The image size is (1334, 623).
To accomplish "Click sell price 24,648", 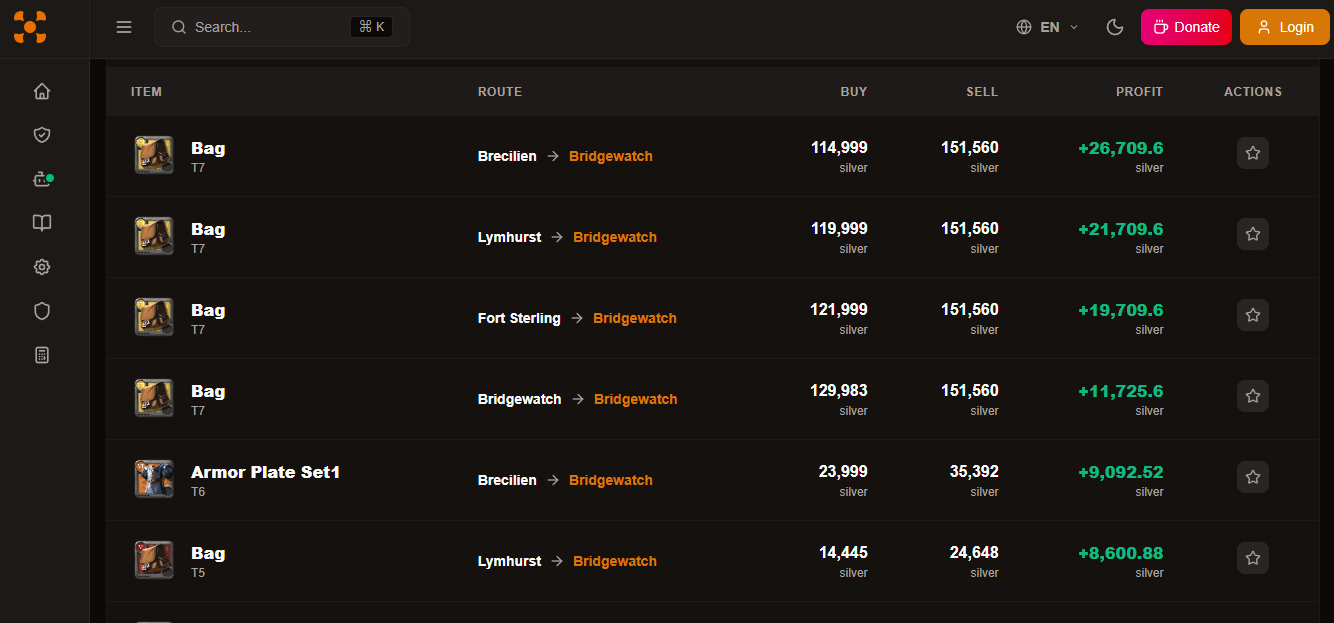I will [974, 553].
